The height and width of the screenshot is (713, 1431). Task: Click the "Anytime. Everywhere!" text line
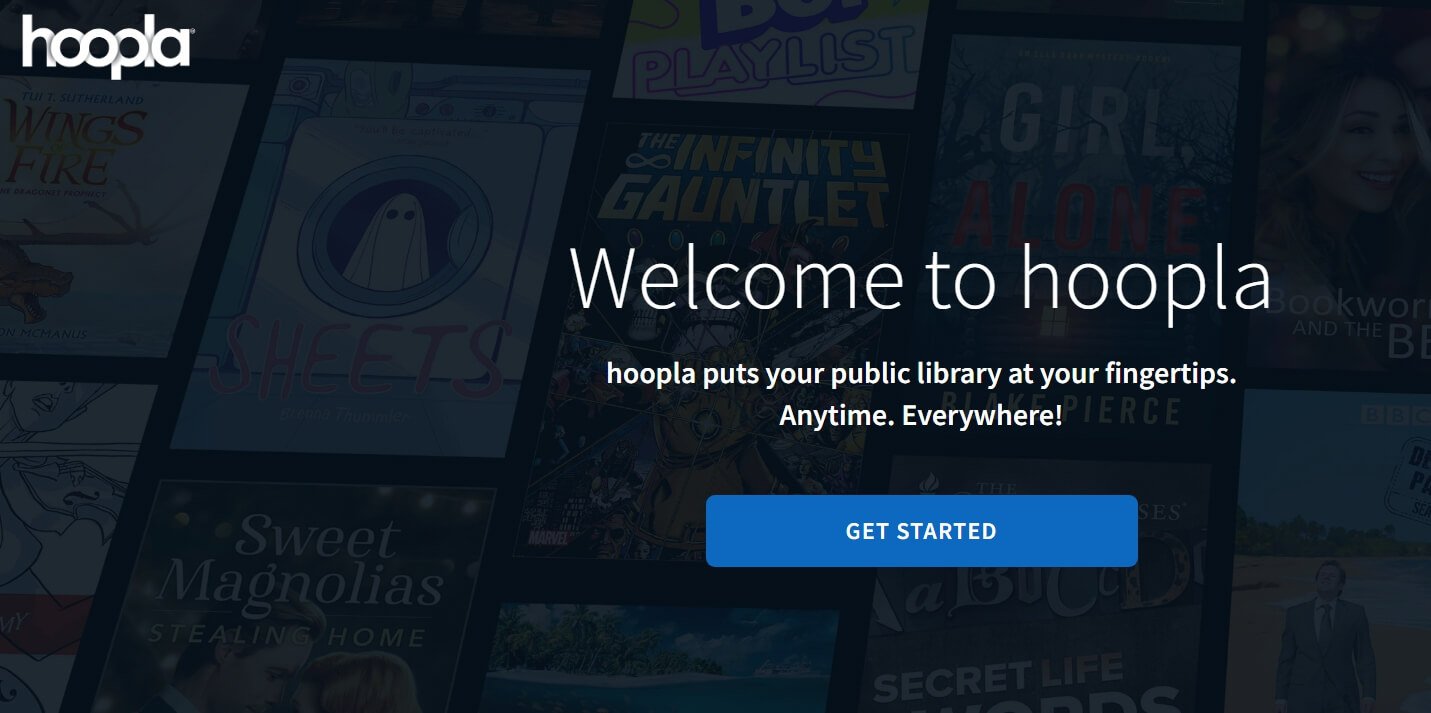click(x=921, y=416)
